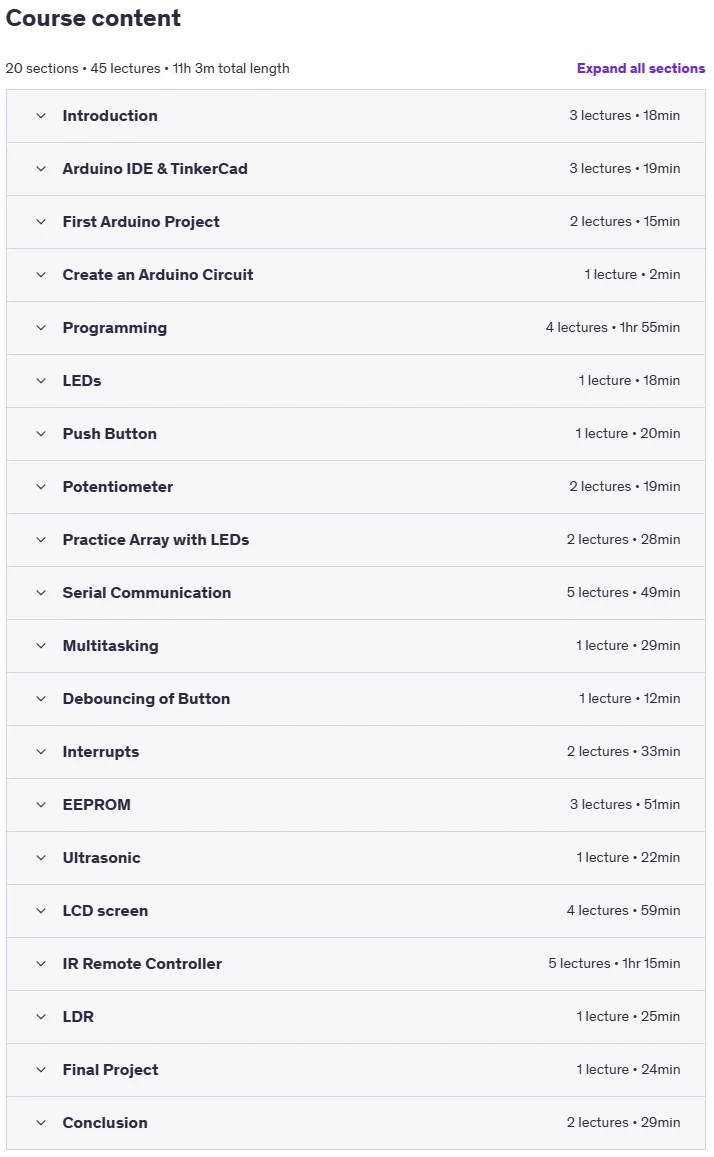This screenshot has width=714, height=1157.
Task: Expand Debouncing of Button chevron
Action: (x=41, y=699)
